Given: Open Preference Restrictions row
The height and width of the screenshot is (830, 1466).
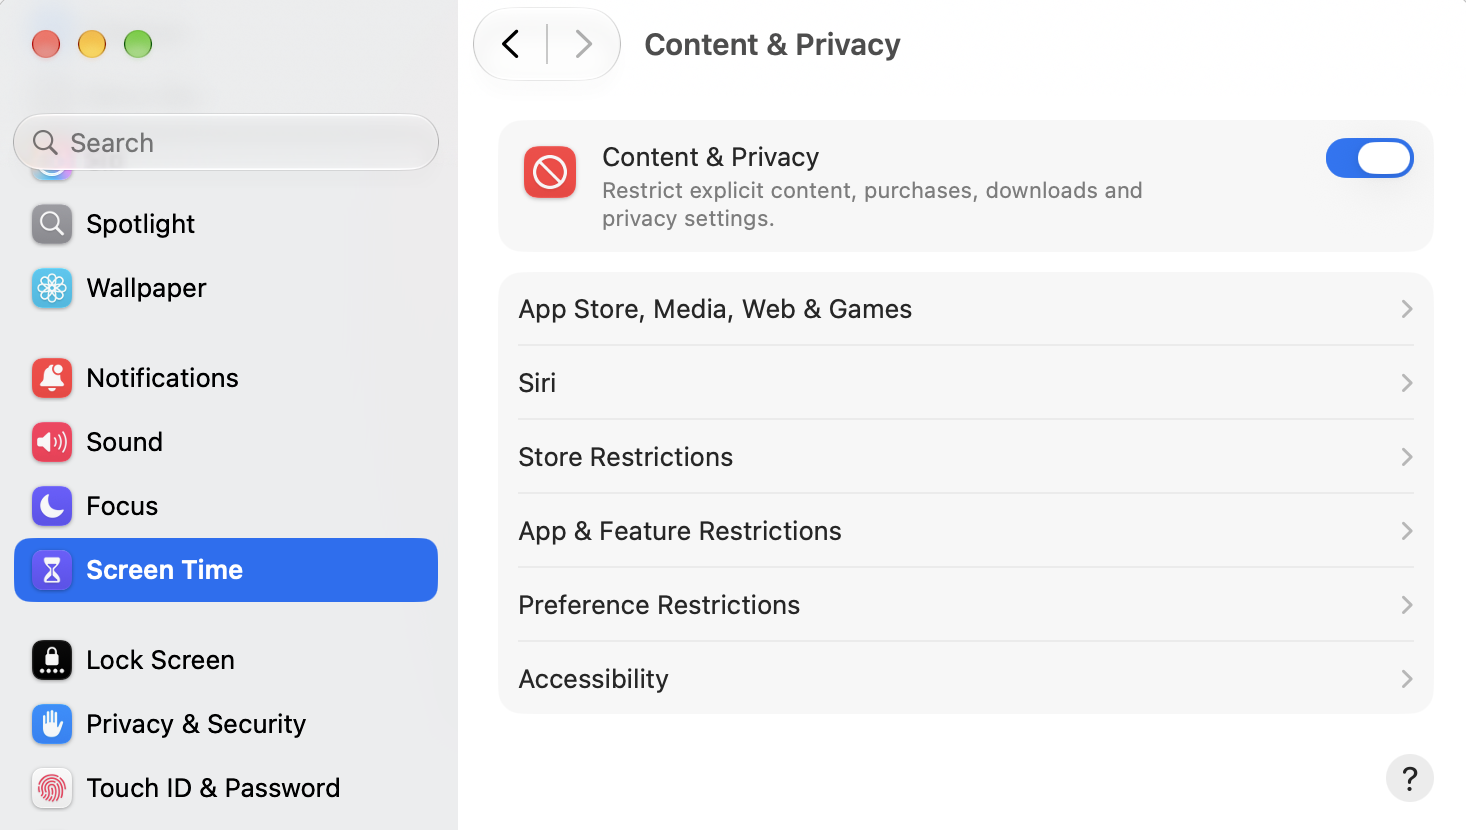Looking at the screenshot, I should [x=966, y=605].
